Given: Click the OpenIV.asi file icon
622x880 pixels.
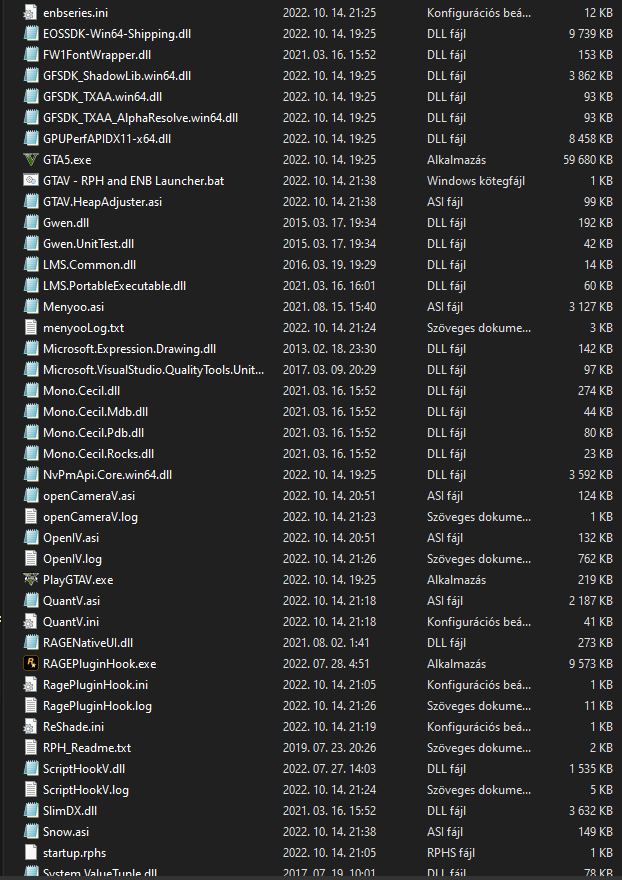Looking at the screenshot, I should [30, 538].
